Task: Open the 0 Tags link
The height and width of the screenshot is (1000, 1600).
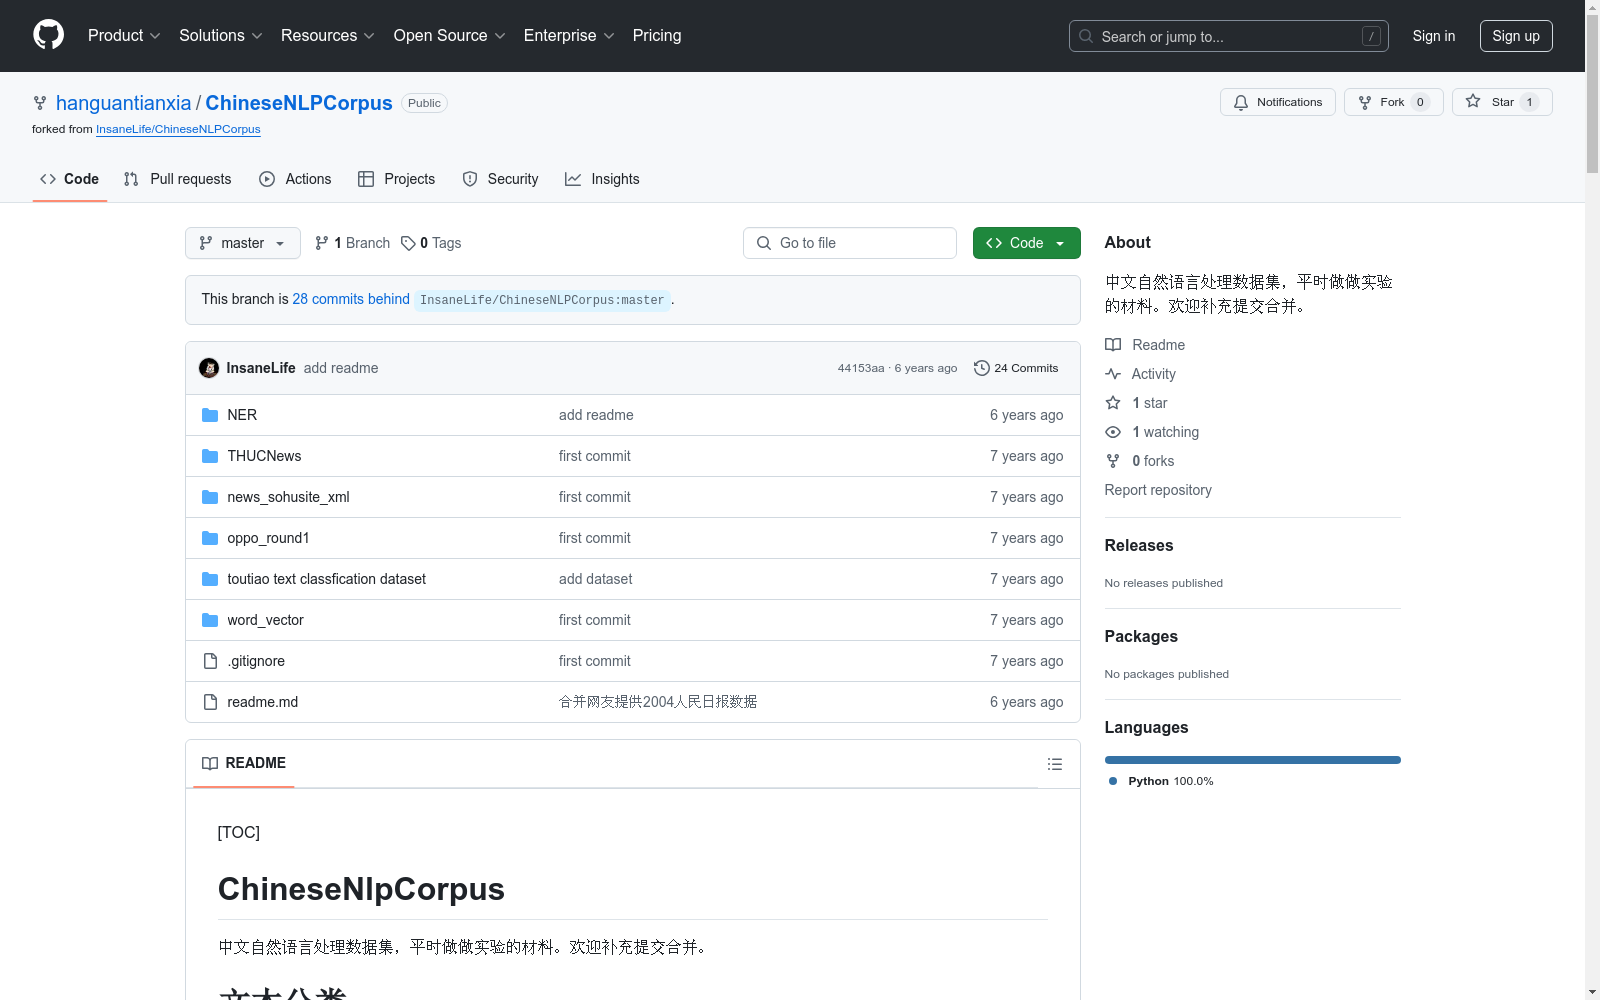Action: pos(431,243)
